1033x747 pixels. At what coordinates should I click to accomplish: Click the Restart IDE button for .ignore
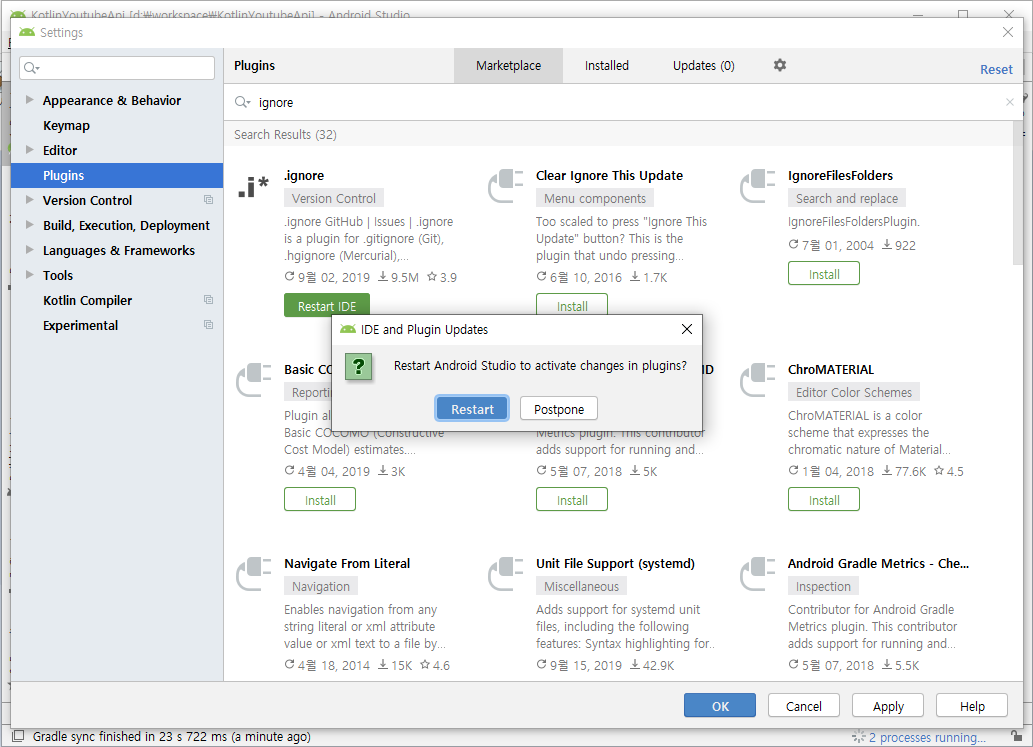click(x=327, y=306)
